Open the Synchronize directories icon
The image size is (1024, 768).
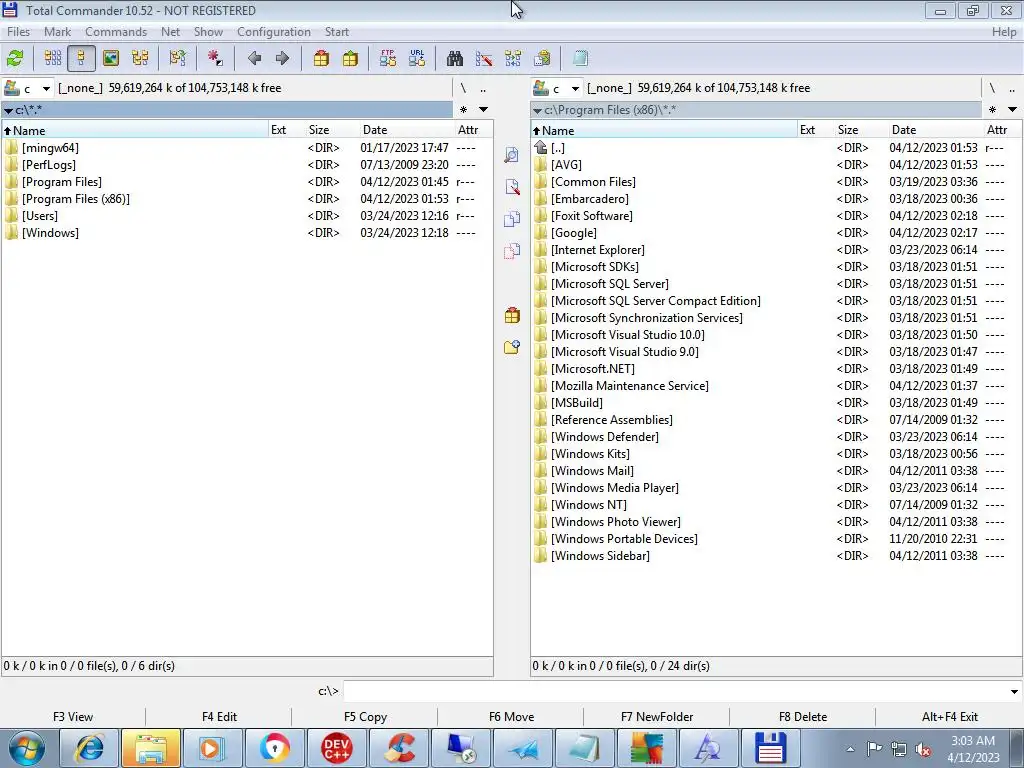[x=513, y=58]
